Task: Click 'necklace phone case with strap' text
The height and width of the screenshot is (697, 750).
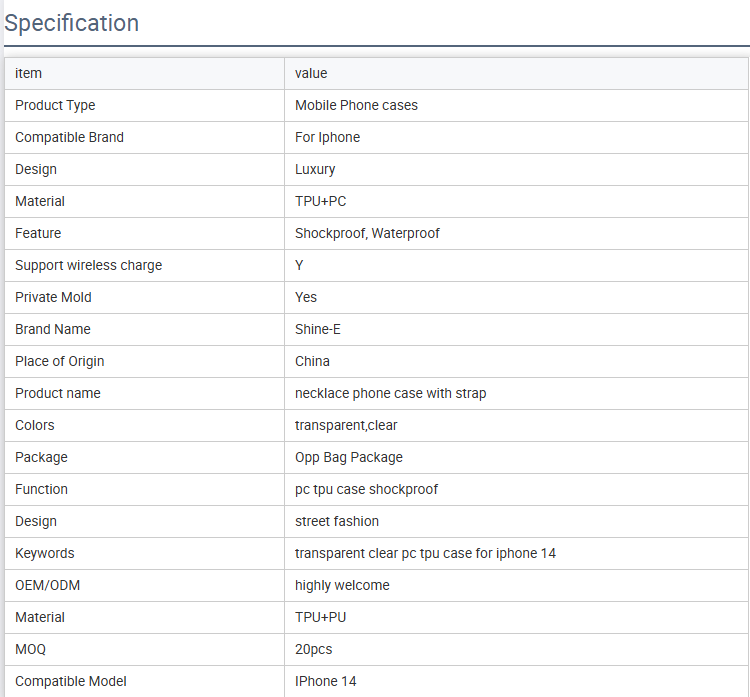Action: (x=390, y=393)
